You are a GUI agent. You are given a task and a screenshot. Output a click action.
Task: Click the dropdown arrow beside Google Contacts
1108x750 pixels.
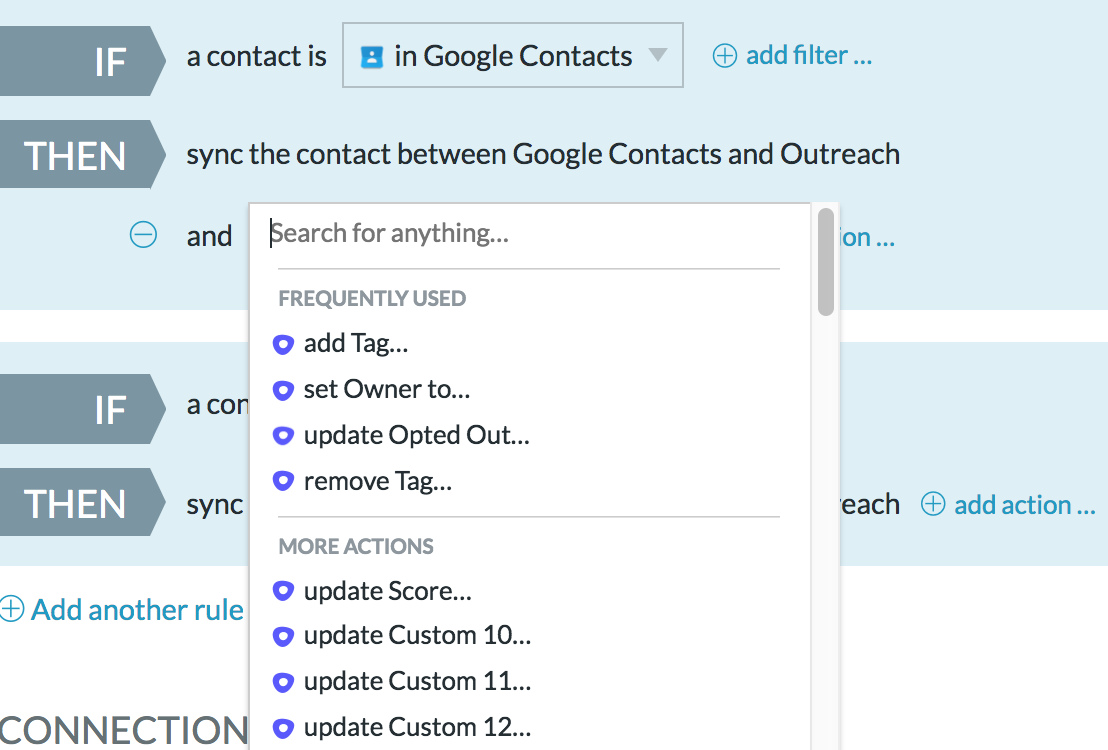coord(658,54)
